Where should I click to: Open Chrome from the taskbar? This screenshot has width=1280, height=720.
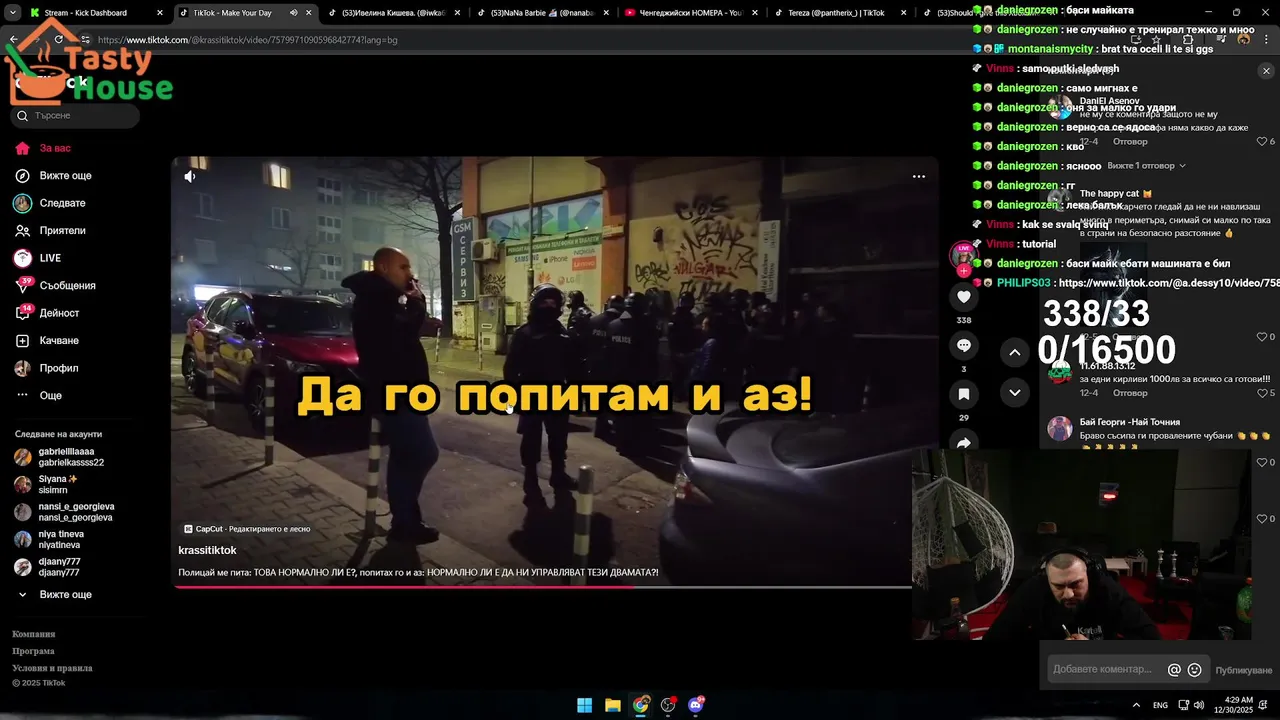pyautogui.click(x=641, y=705)
